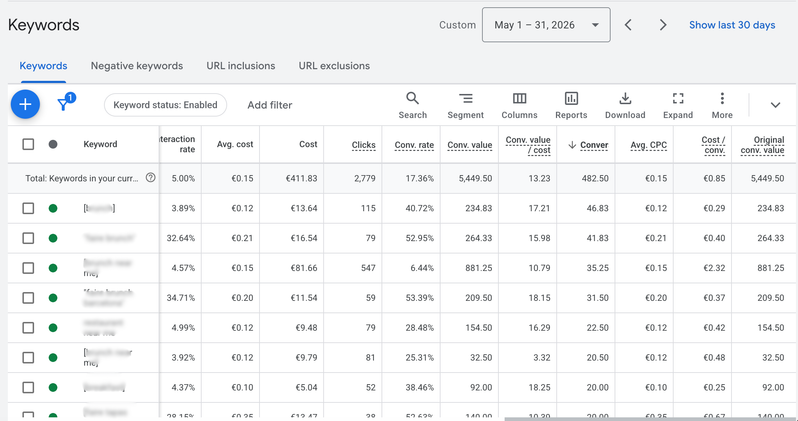The width and height of the screenshot is (798, 421).
Task: Click the total cost value €411.83
Action: [x=301, y=178]
